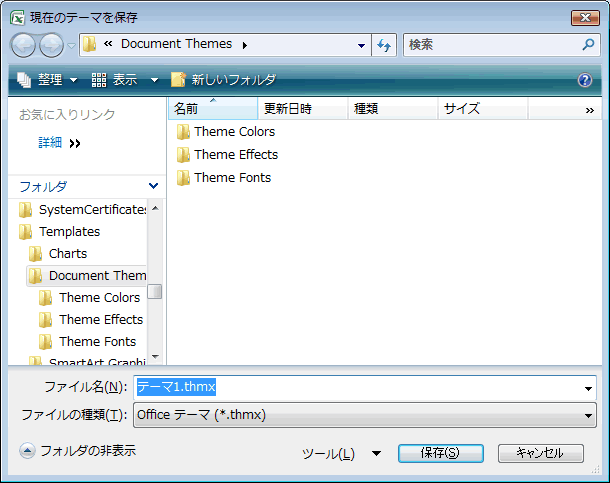Expand the arrow after Document Themes
This screenshot has width=610, height=483.
pos(245,46)
